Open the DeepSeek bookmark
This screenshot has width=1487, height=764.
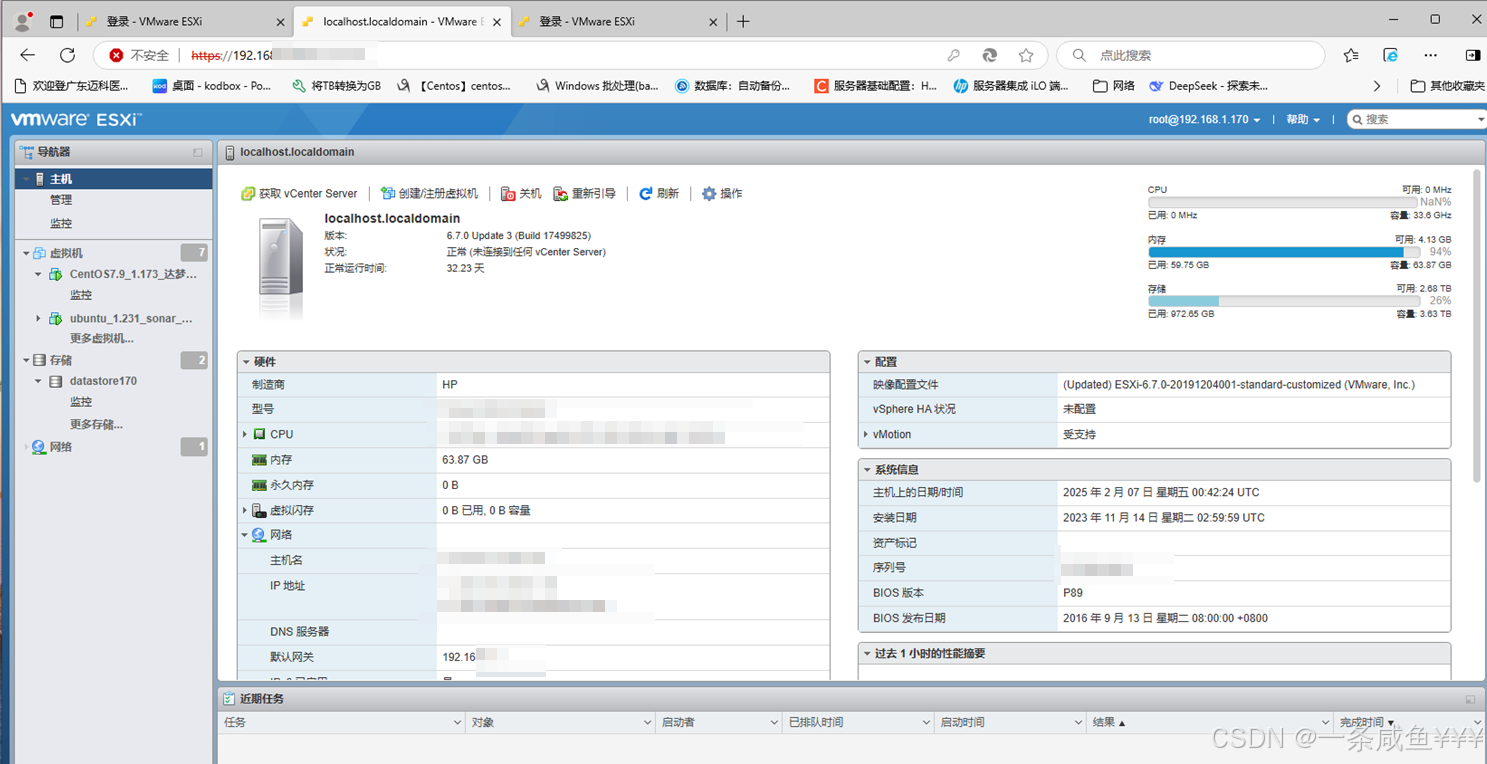tap(1209, 86)
